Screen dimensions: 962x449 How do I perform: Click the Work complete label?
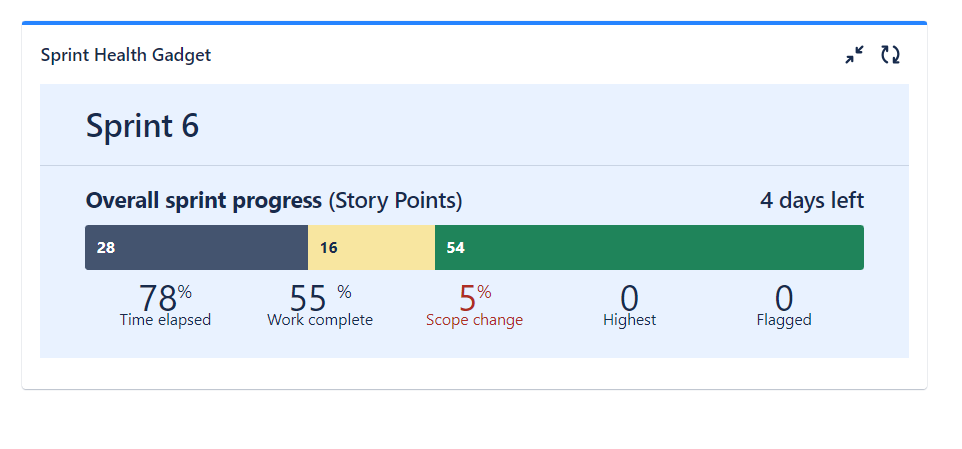[x=319, y=320]
